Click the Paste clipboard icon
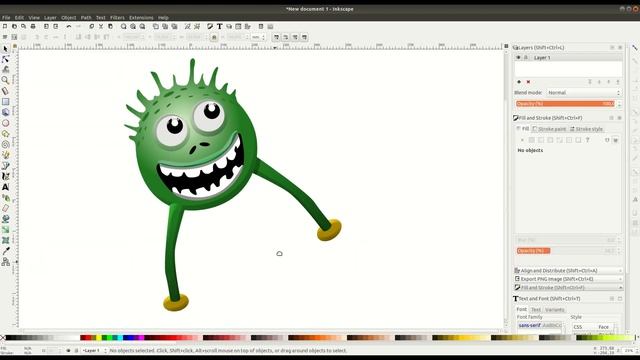This screenshot has width=640, height=360. 110,26
